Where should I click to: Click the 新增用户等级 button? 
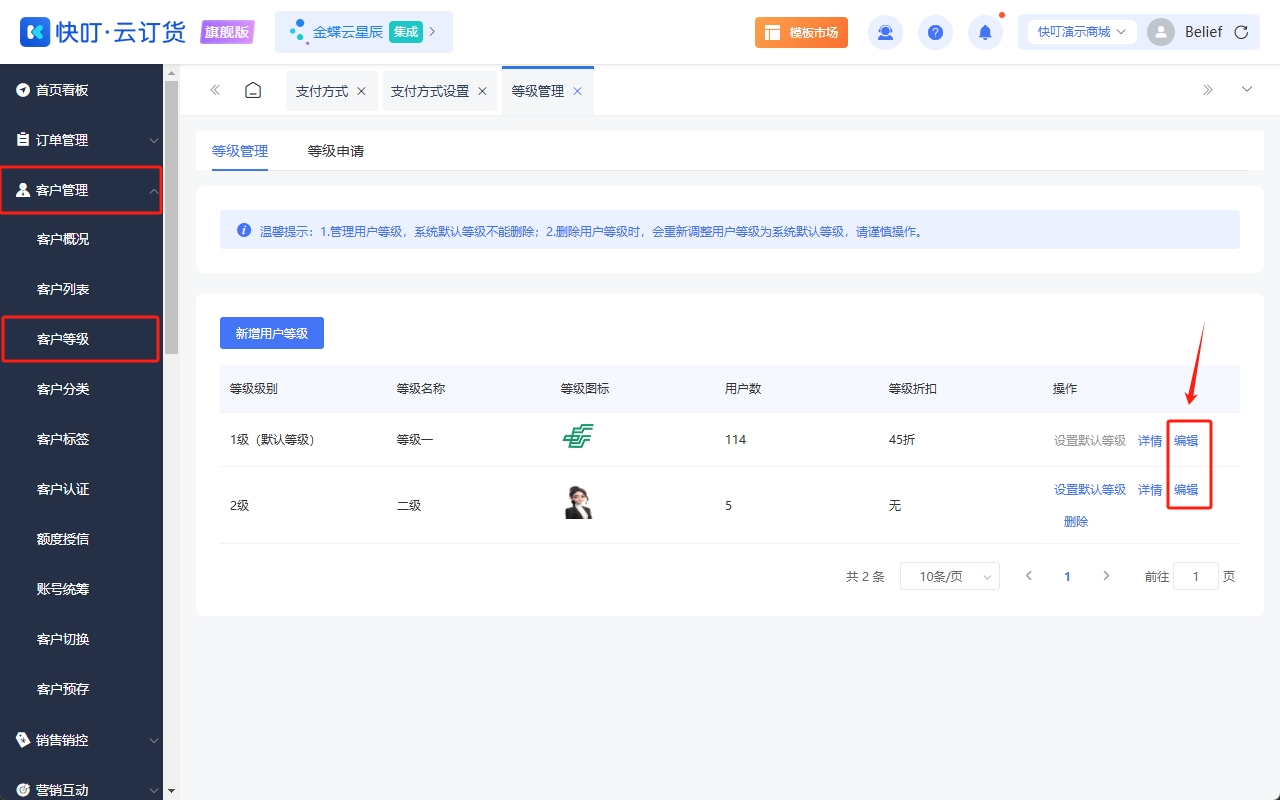coord(272,333)
